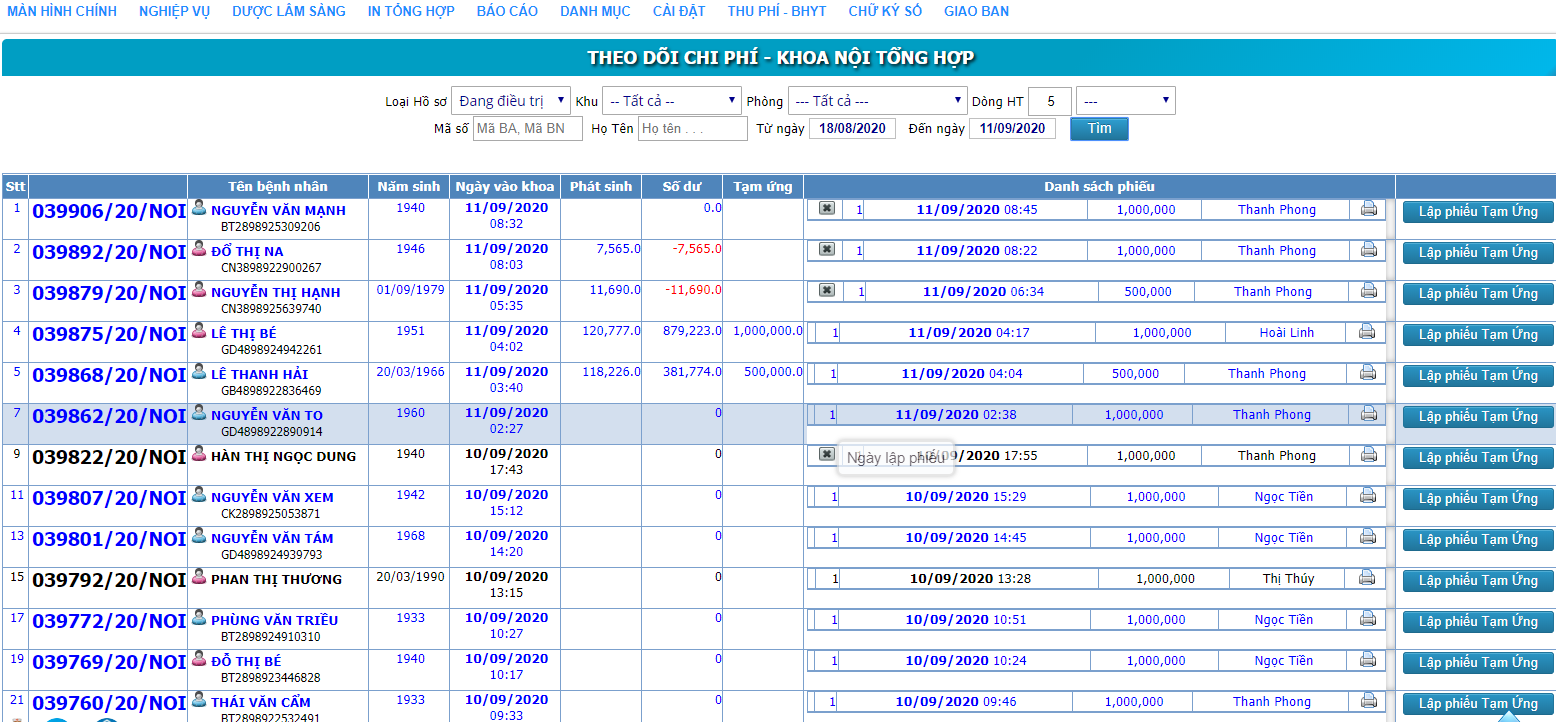The image size is (1556, 722).
Task: Click the Họ Tên input field
Action: coord(692,129)
